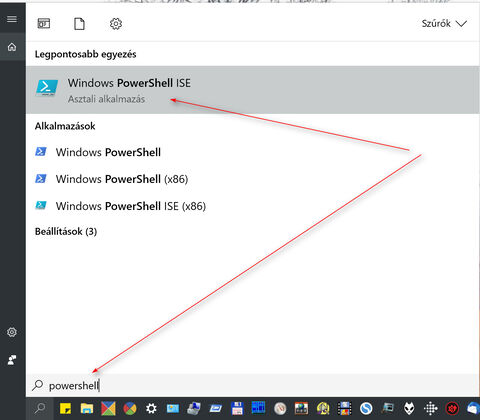Open the white gear Settings taskbar icon
Screen dimensions: 480x420
[x=151, y=408]
